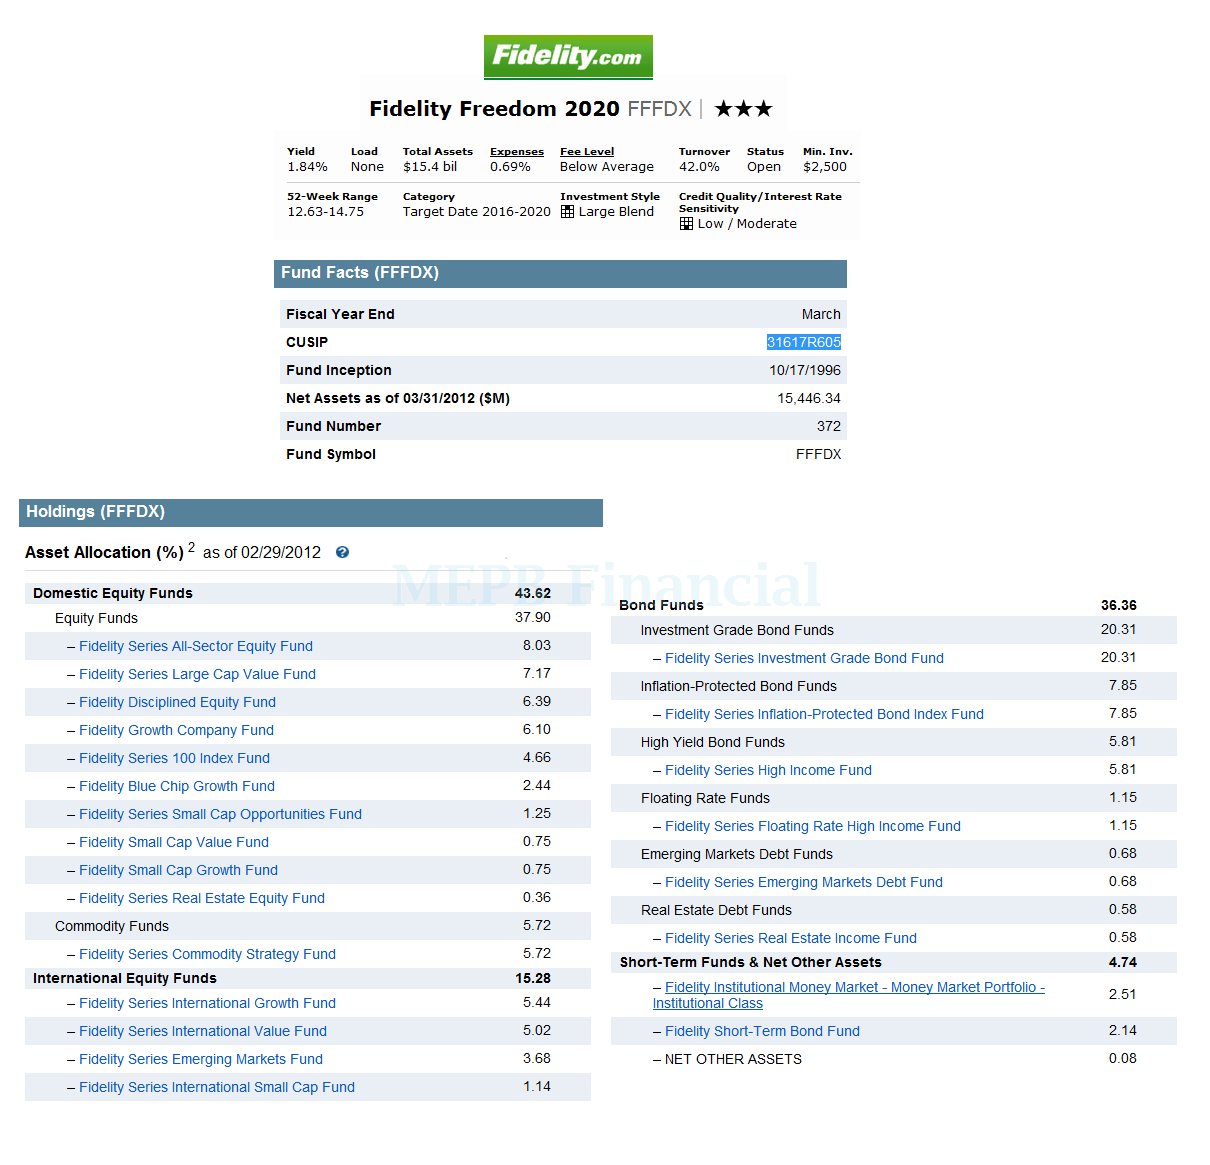Viewport: 1210px width, 1165px height.
Task: Click the Fund Inception date 10/17/1996
Action: pos(805,370)
